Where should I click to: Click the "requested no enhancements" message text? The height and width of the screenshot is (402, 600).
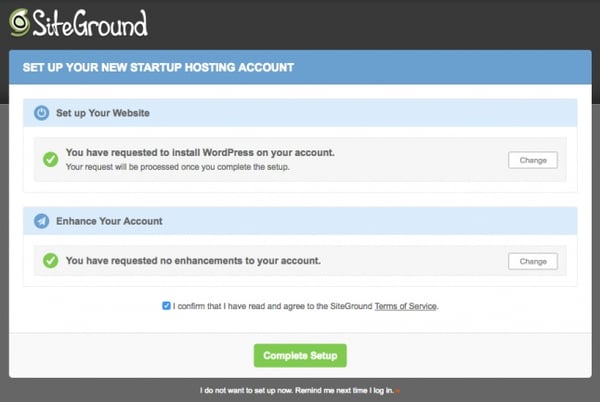coord(192,260)
